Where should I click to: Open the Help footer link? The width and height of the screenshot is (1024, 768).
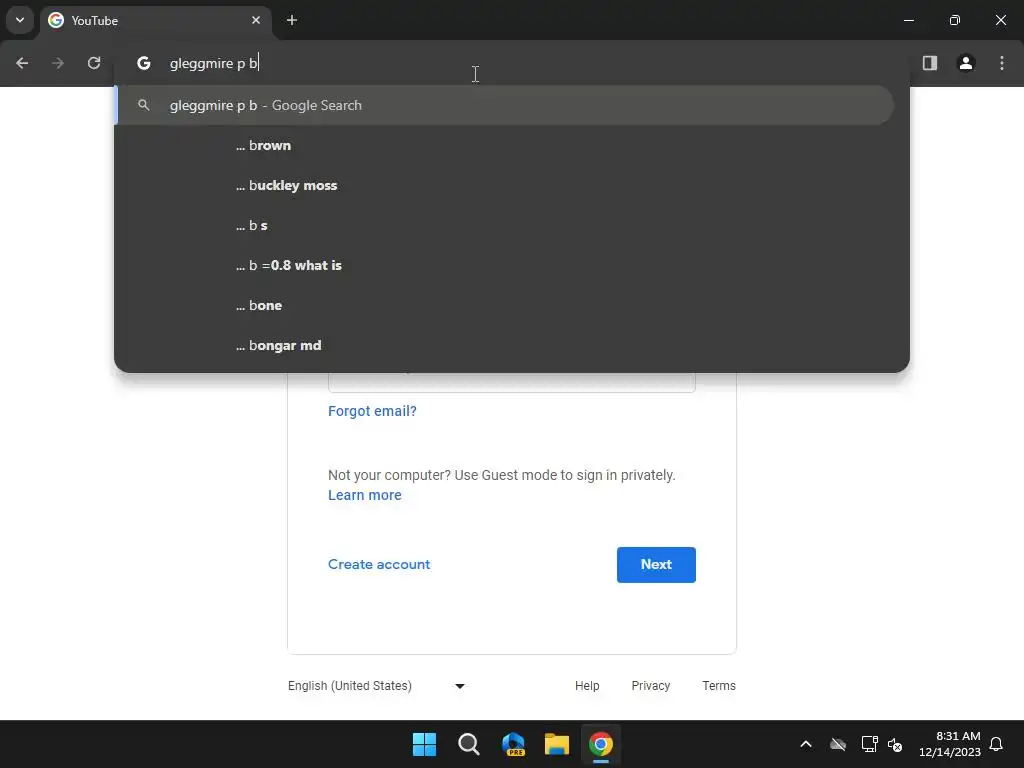point(587,686)
